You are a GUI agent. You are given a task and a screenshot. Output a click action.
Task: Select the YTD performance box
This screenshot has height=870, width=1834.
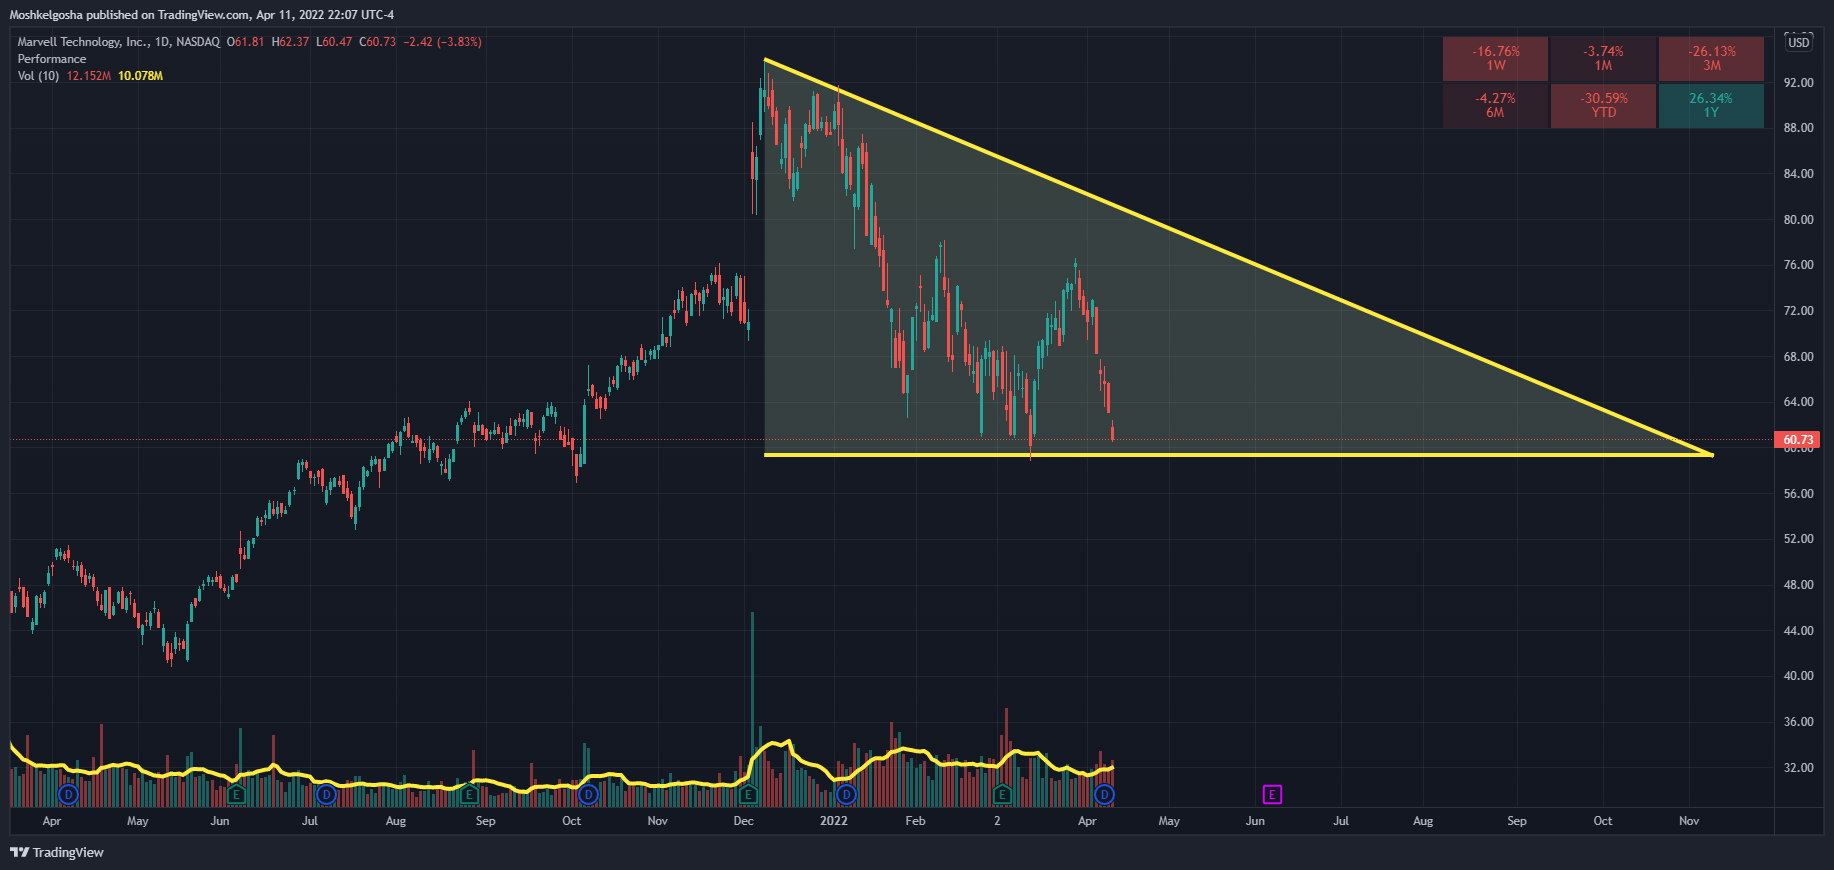pyautogui.click(x=1603, y=105)
